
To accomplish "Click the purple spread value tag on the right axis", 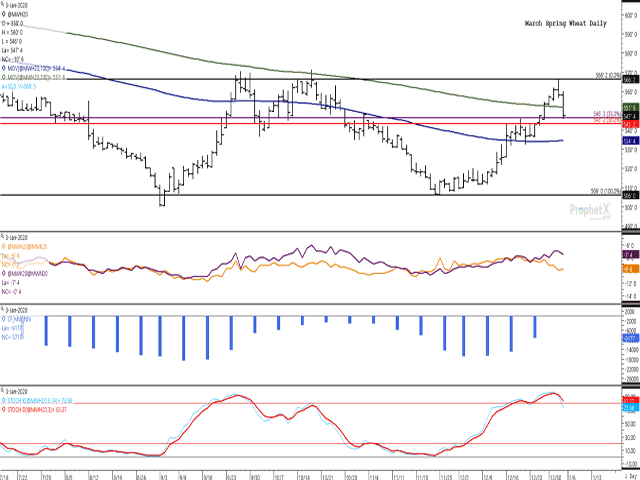I will coord(630,255).
